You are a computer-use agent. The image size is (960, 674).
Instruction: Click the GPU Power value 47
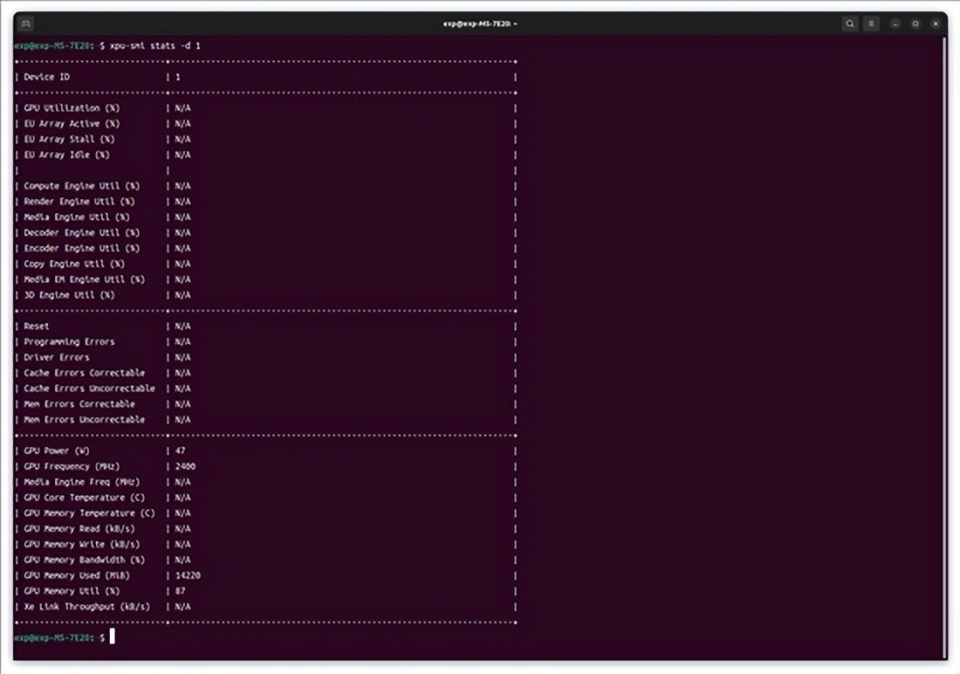(180, 451)
